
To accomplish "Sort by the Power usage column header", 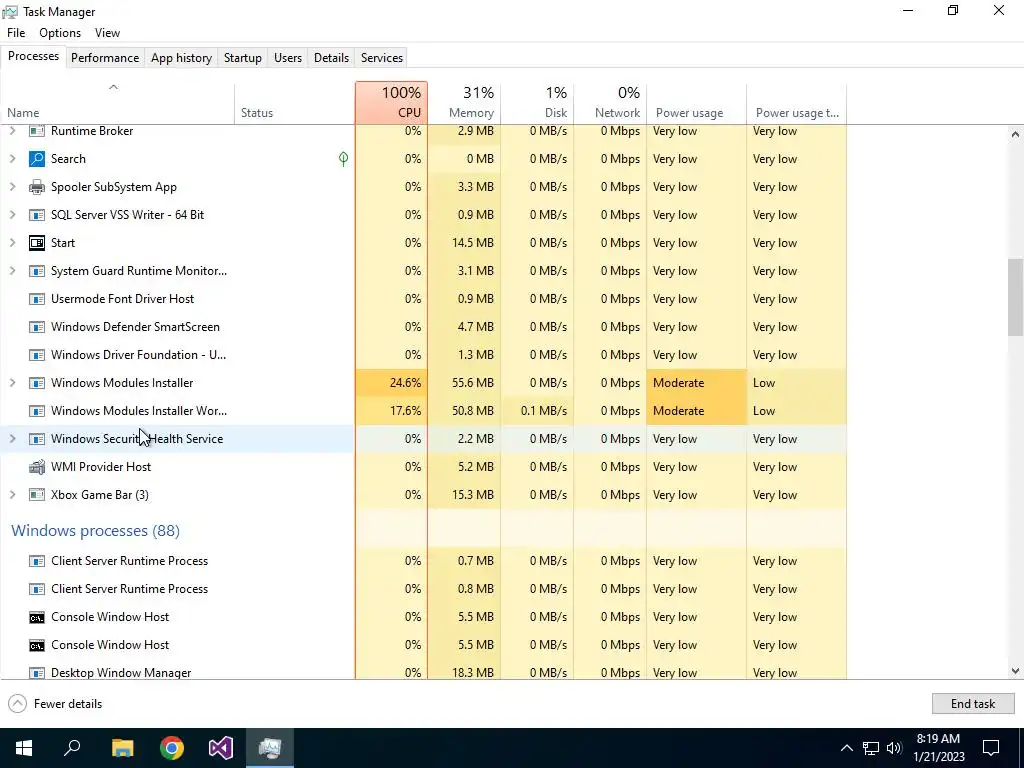I will 696,103.
